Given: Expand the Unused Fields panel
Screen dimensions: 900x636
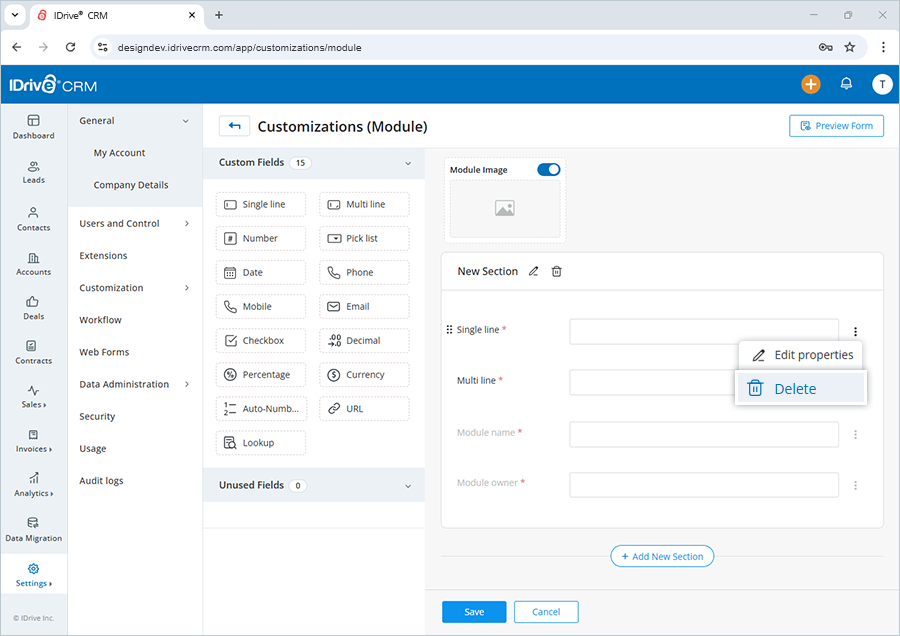Looking at the screenshot, I should [x=408, y=485].
